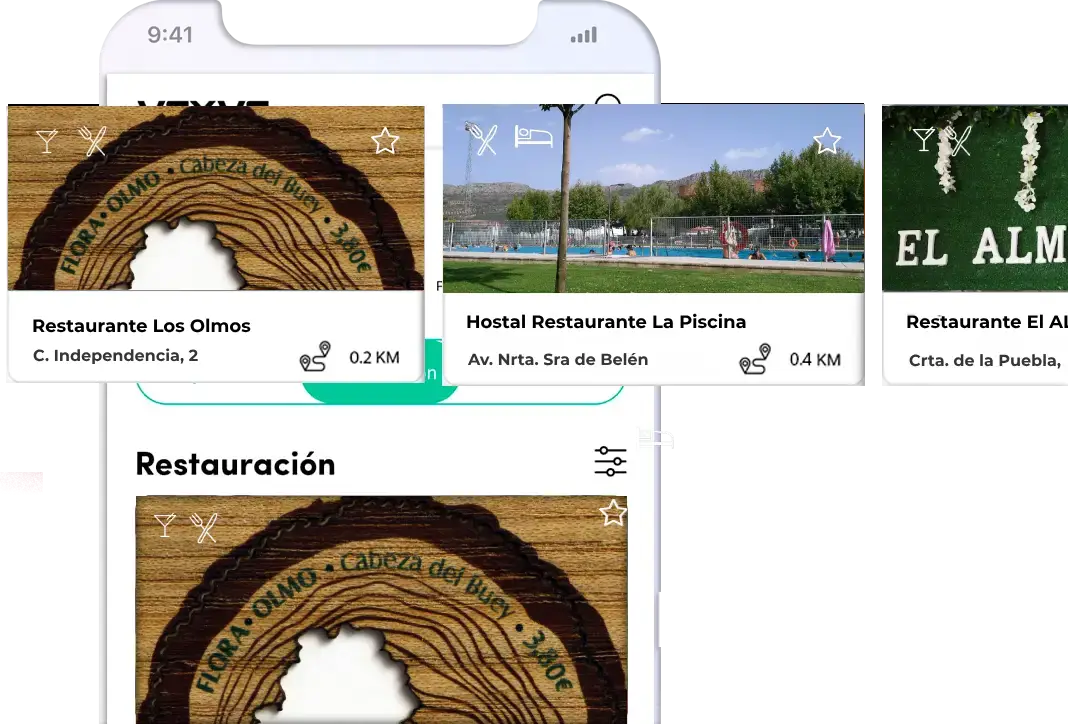Tap cocktail icon on phone list card
The height and width of the screenshot is (724, 1068).
point(165,525)
